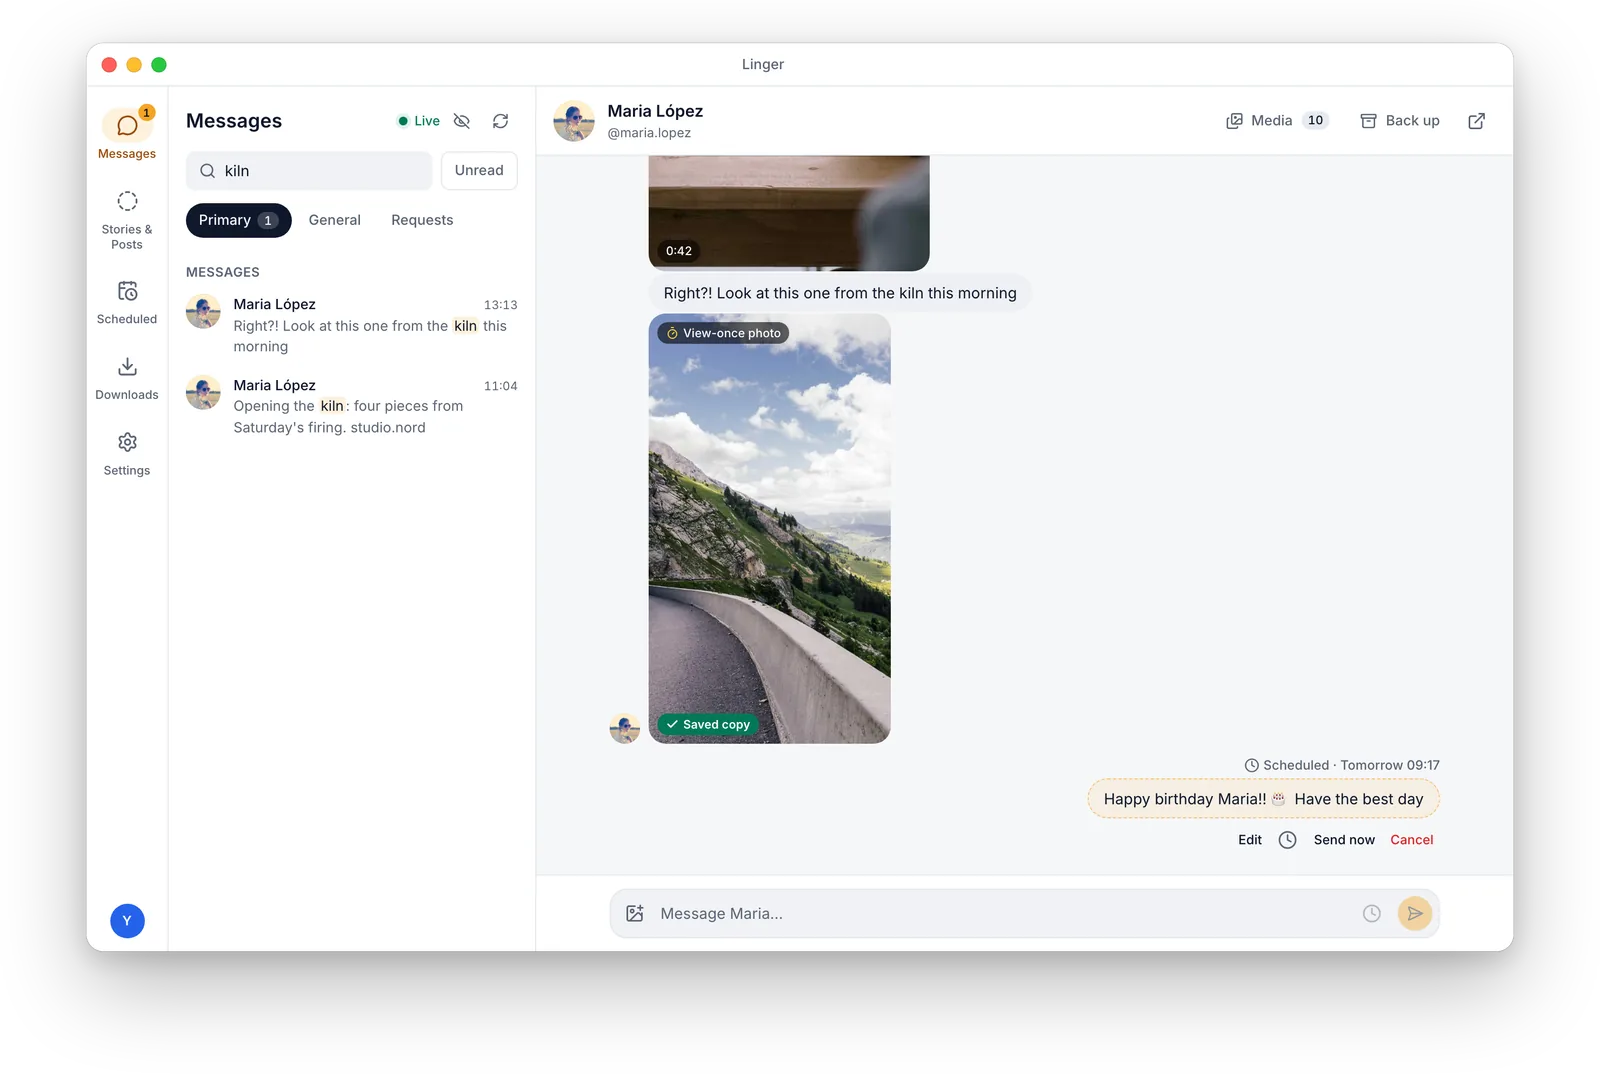Image resolution: width=1600 pixels, height=1081 pixels.
Task: Toggle the Live status indicator
Action: pyautogui.click(x=419, y=121)
